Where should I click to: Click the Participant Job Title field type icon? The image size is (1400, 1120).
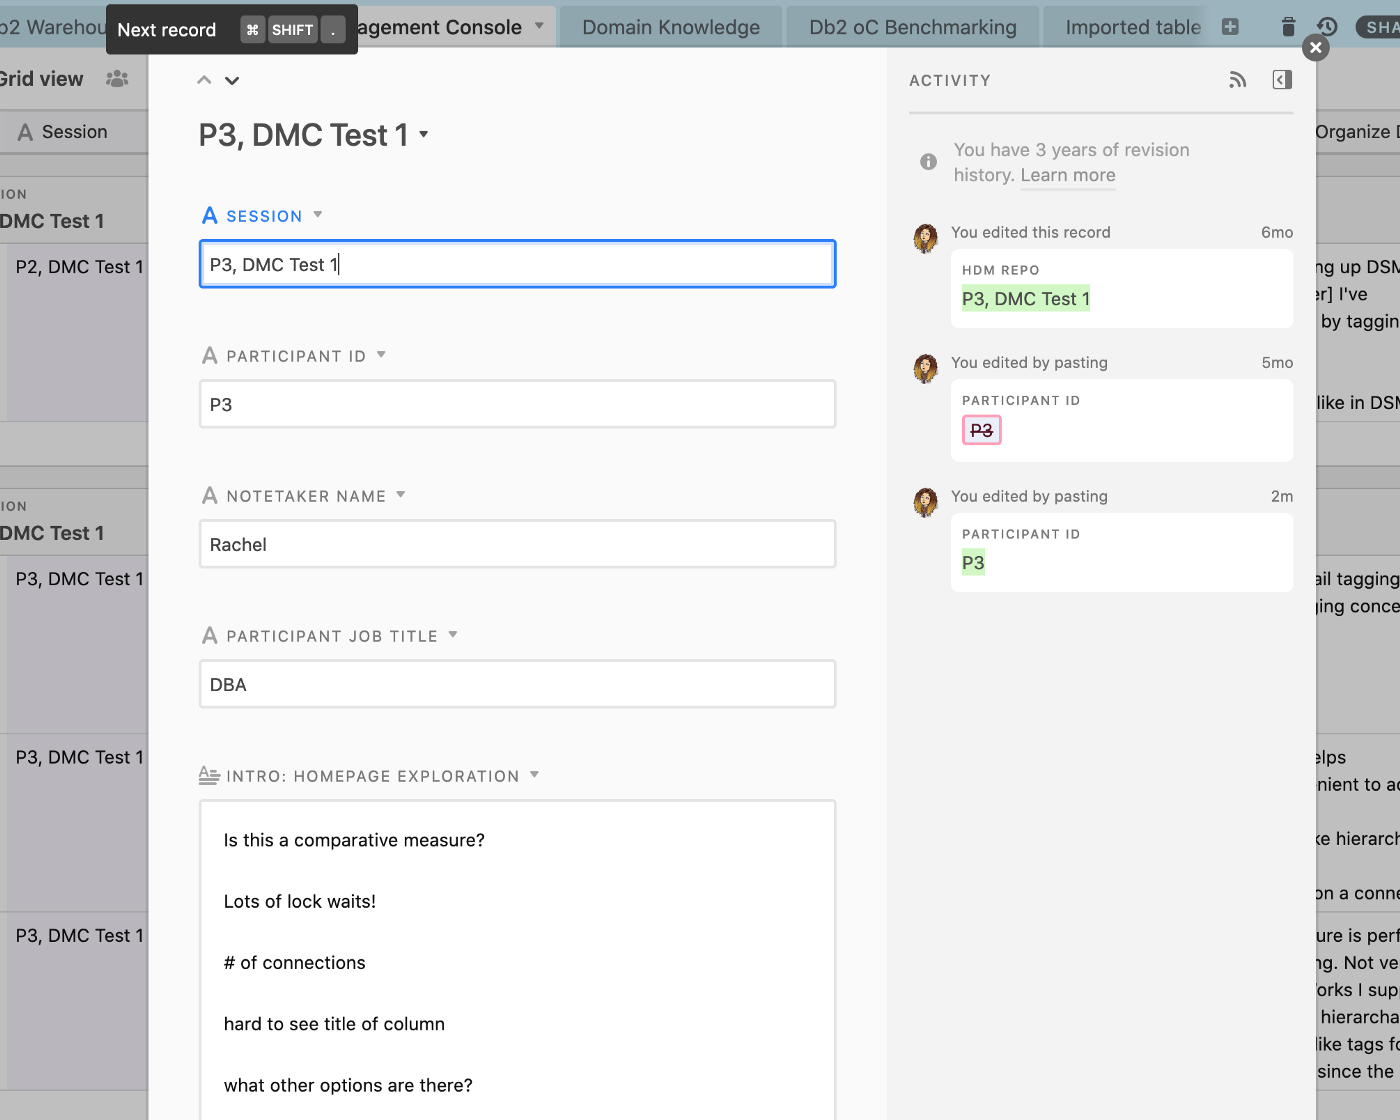(x=209, y=635)
